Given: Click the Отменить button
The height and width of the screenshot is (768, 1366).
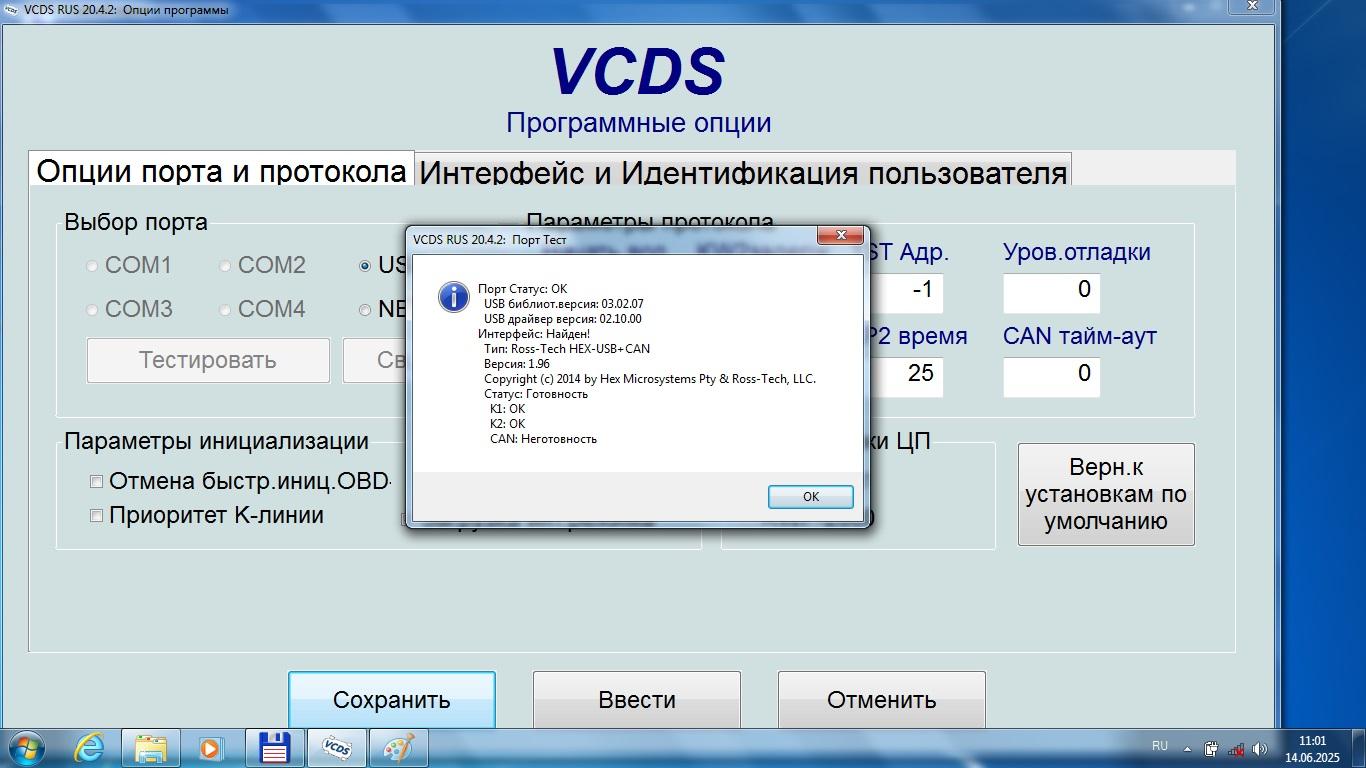Looking at the screenshot, I should pyautogui.click(x=882, y=700).
